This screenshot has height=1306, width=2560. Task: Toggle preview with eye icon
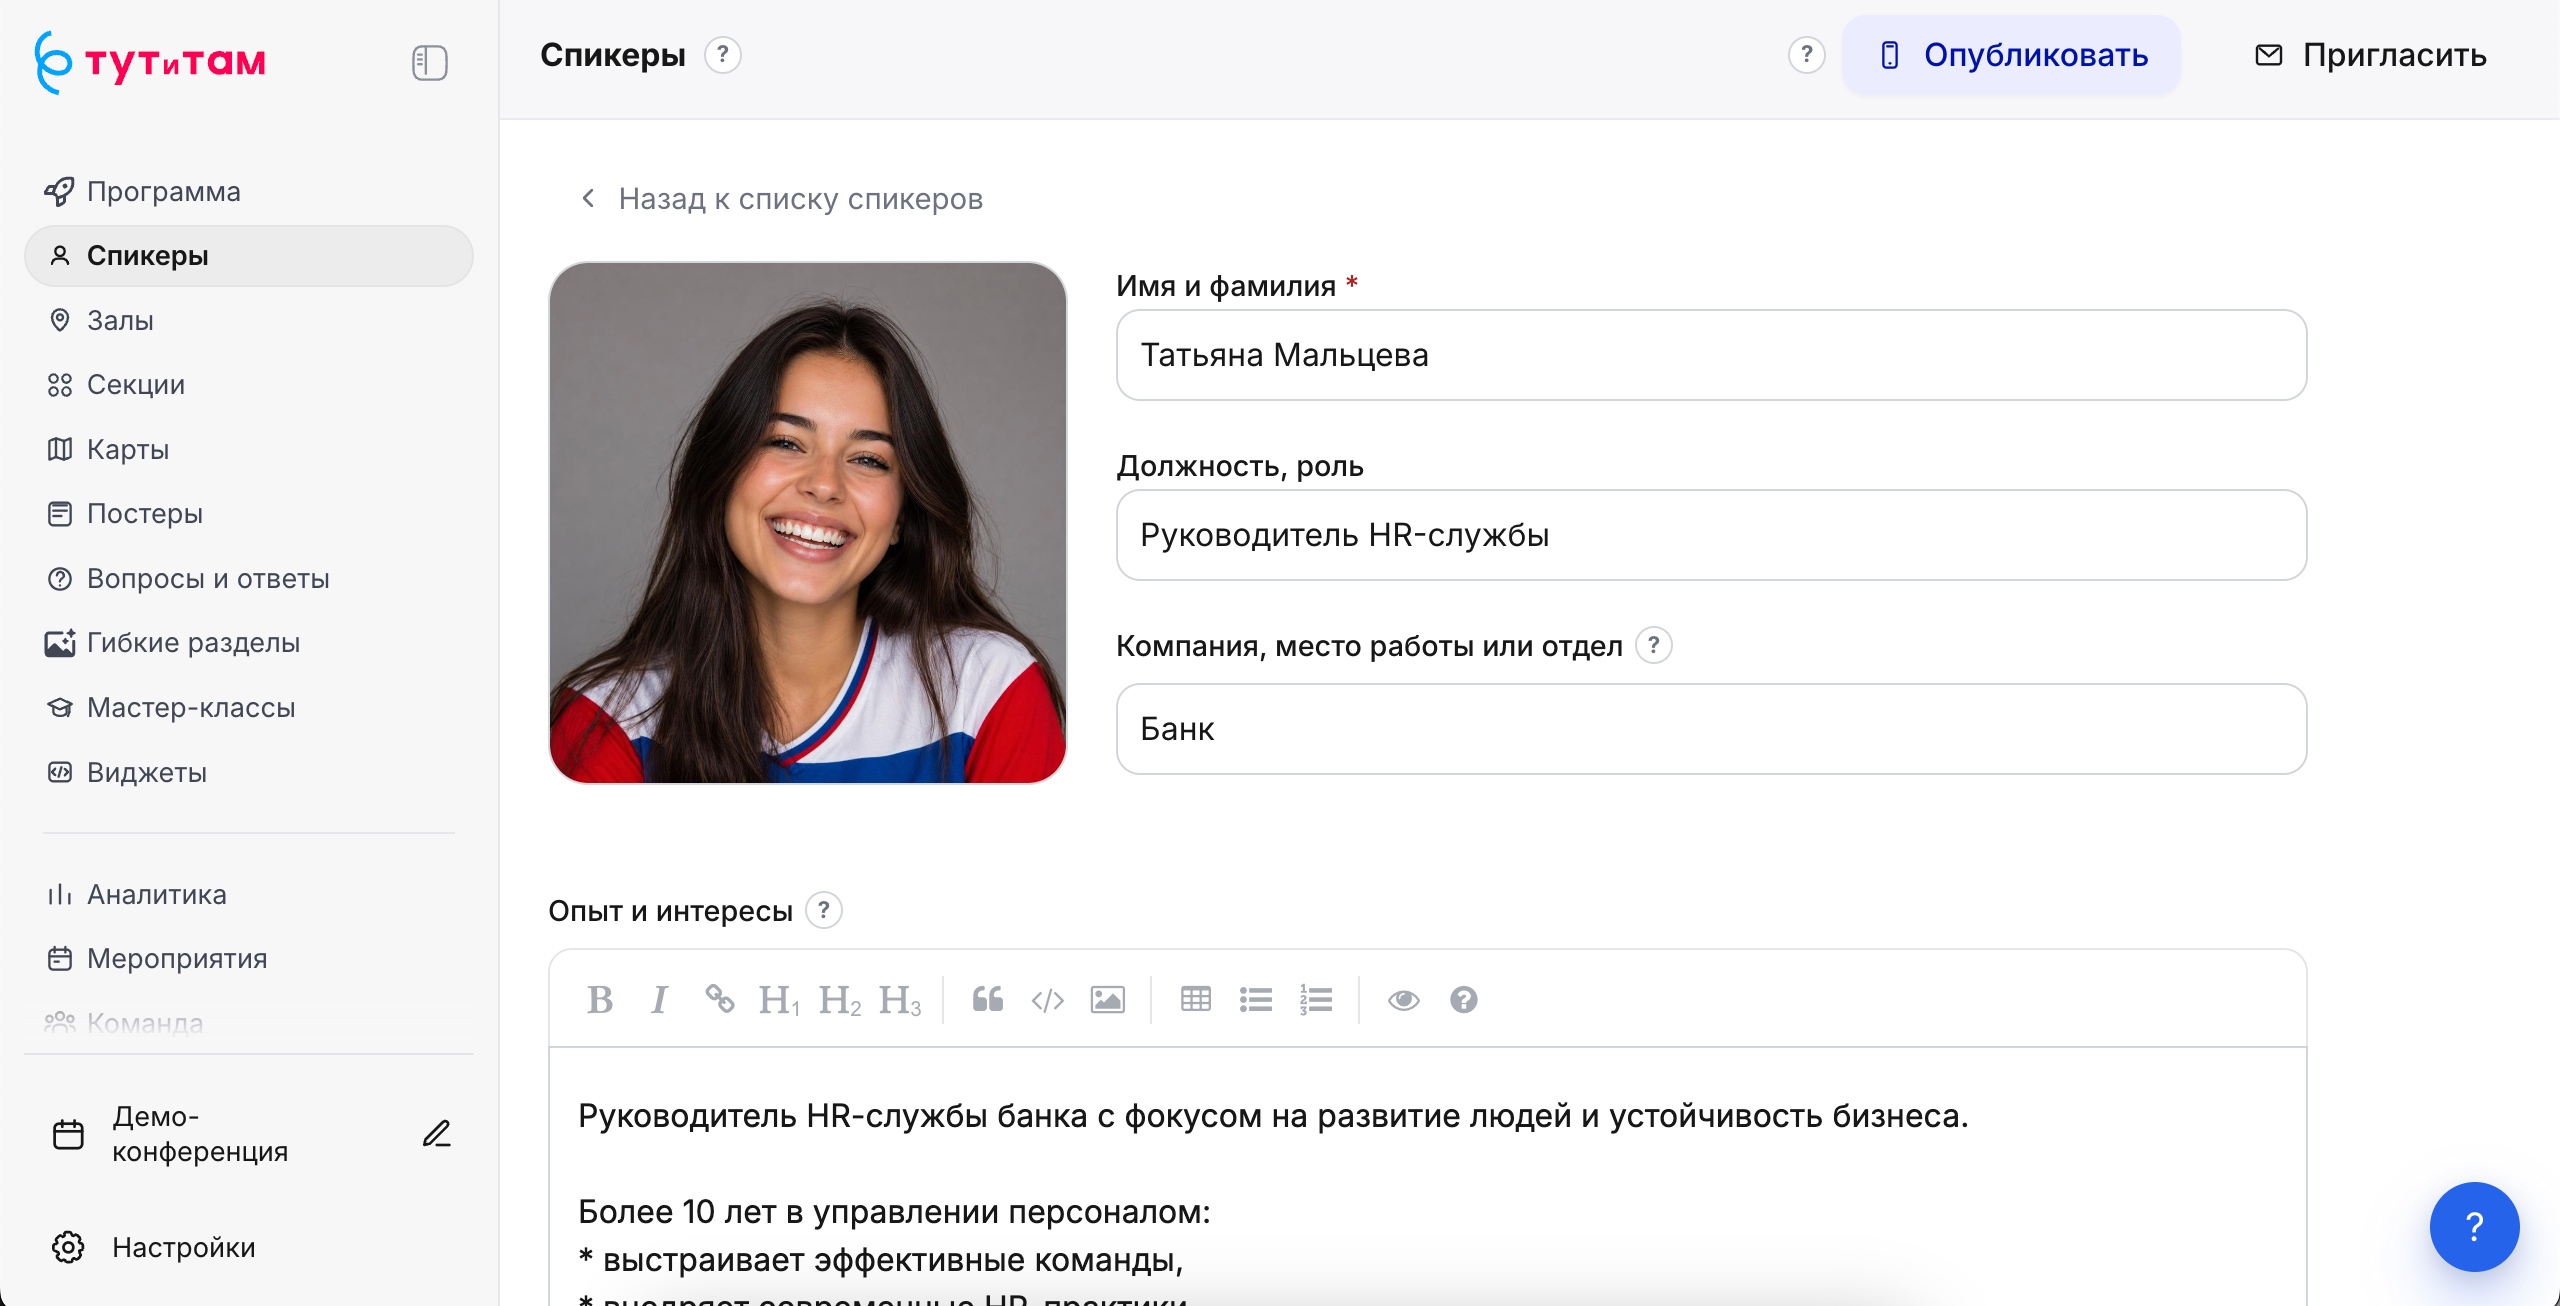coord(1404,999)
